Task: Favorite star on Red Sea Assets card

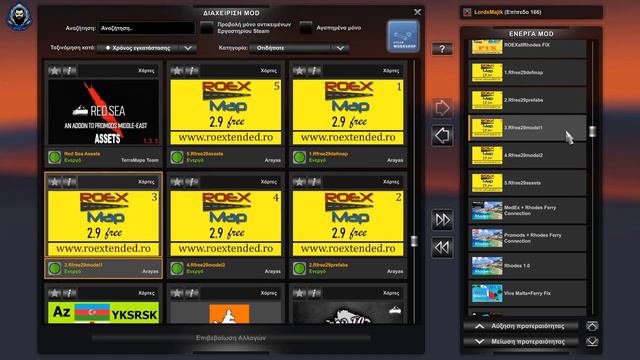Action: coord(54,71)
